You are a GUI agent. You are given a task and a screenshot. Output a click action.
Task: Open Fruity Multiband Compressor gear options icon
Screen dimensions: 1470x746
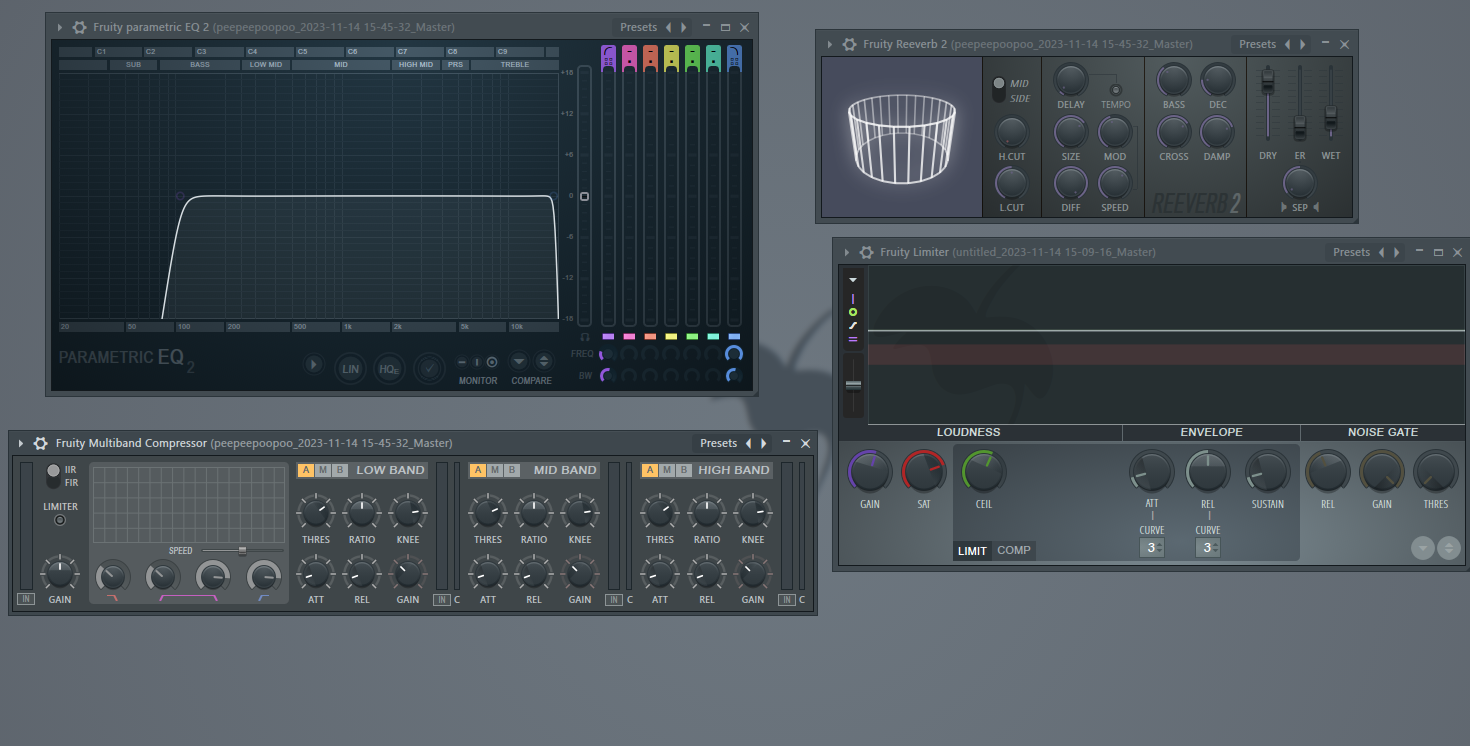(41, 443)
